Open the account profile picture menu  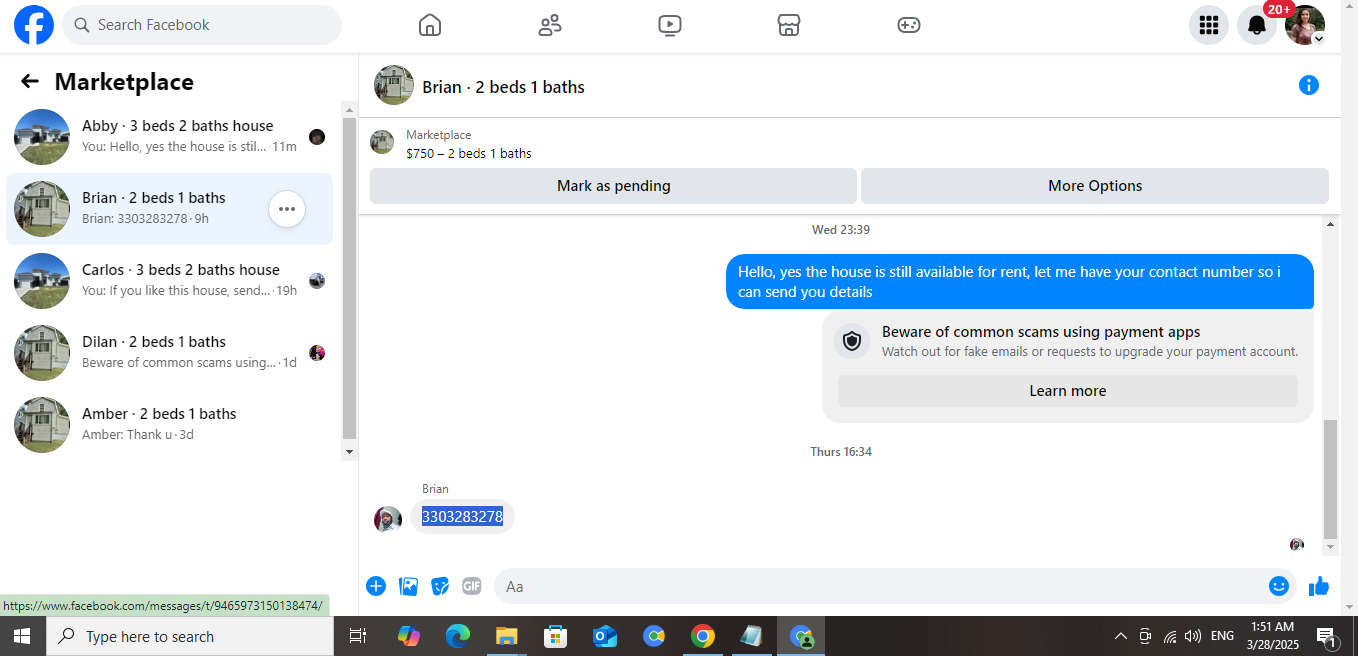click(x=1305, y=25)
